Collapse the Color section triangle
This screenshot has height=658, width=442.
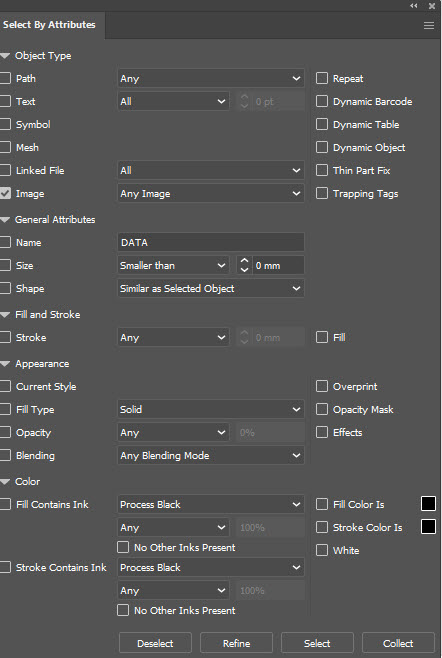click(5, 482)
